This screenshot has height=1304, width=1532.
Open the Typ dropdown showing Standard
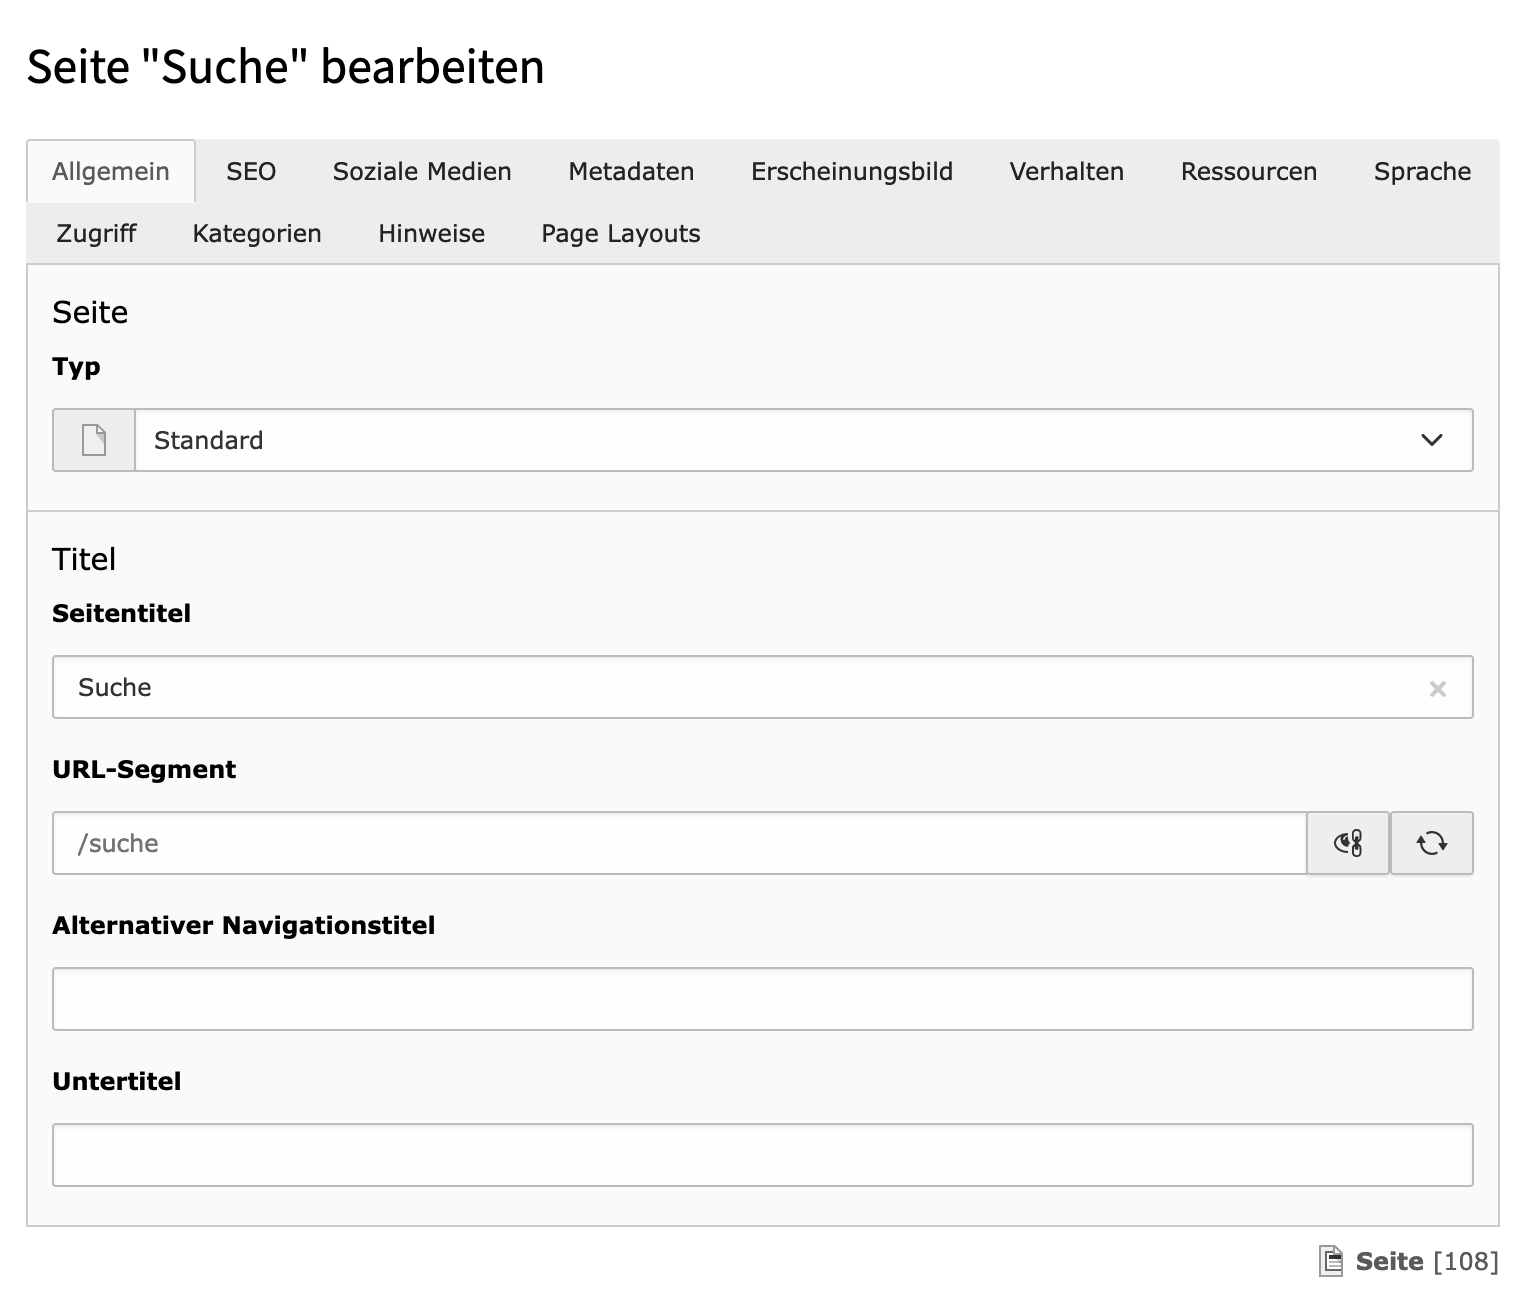point(780,440)
